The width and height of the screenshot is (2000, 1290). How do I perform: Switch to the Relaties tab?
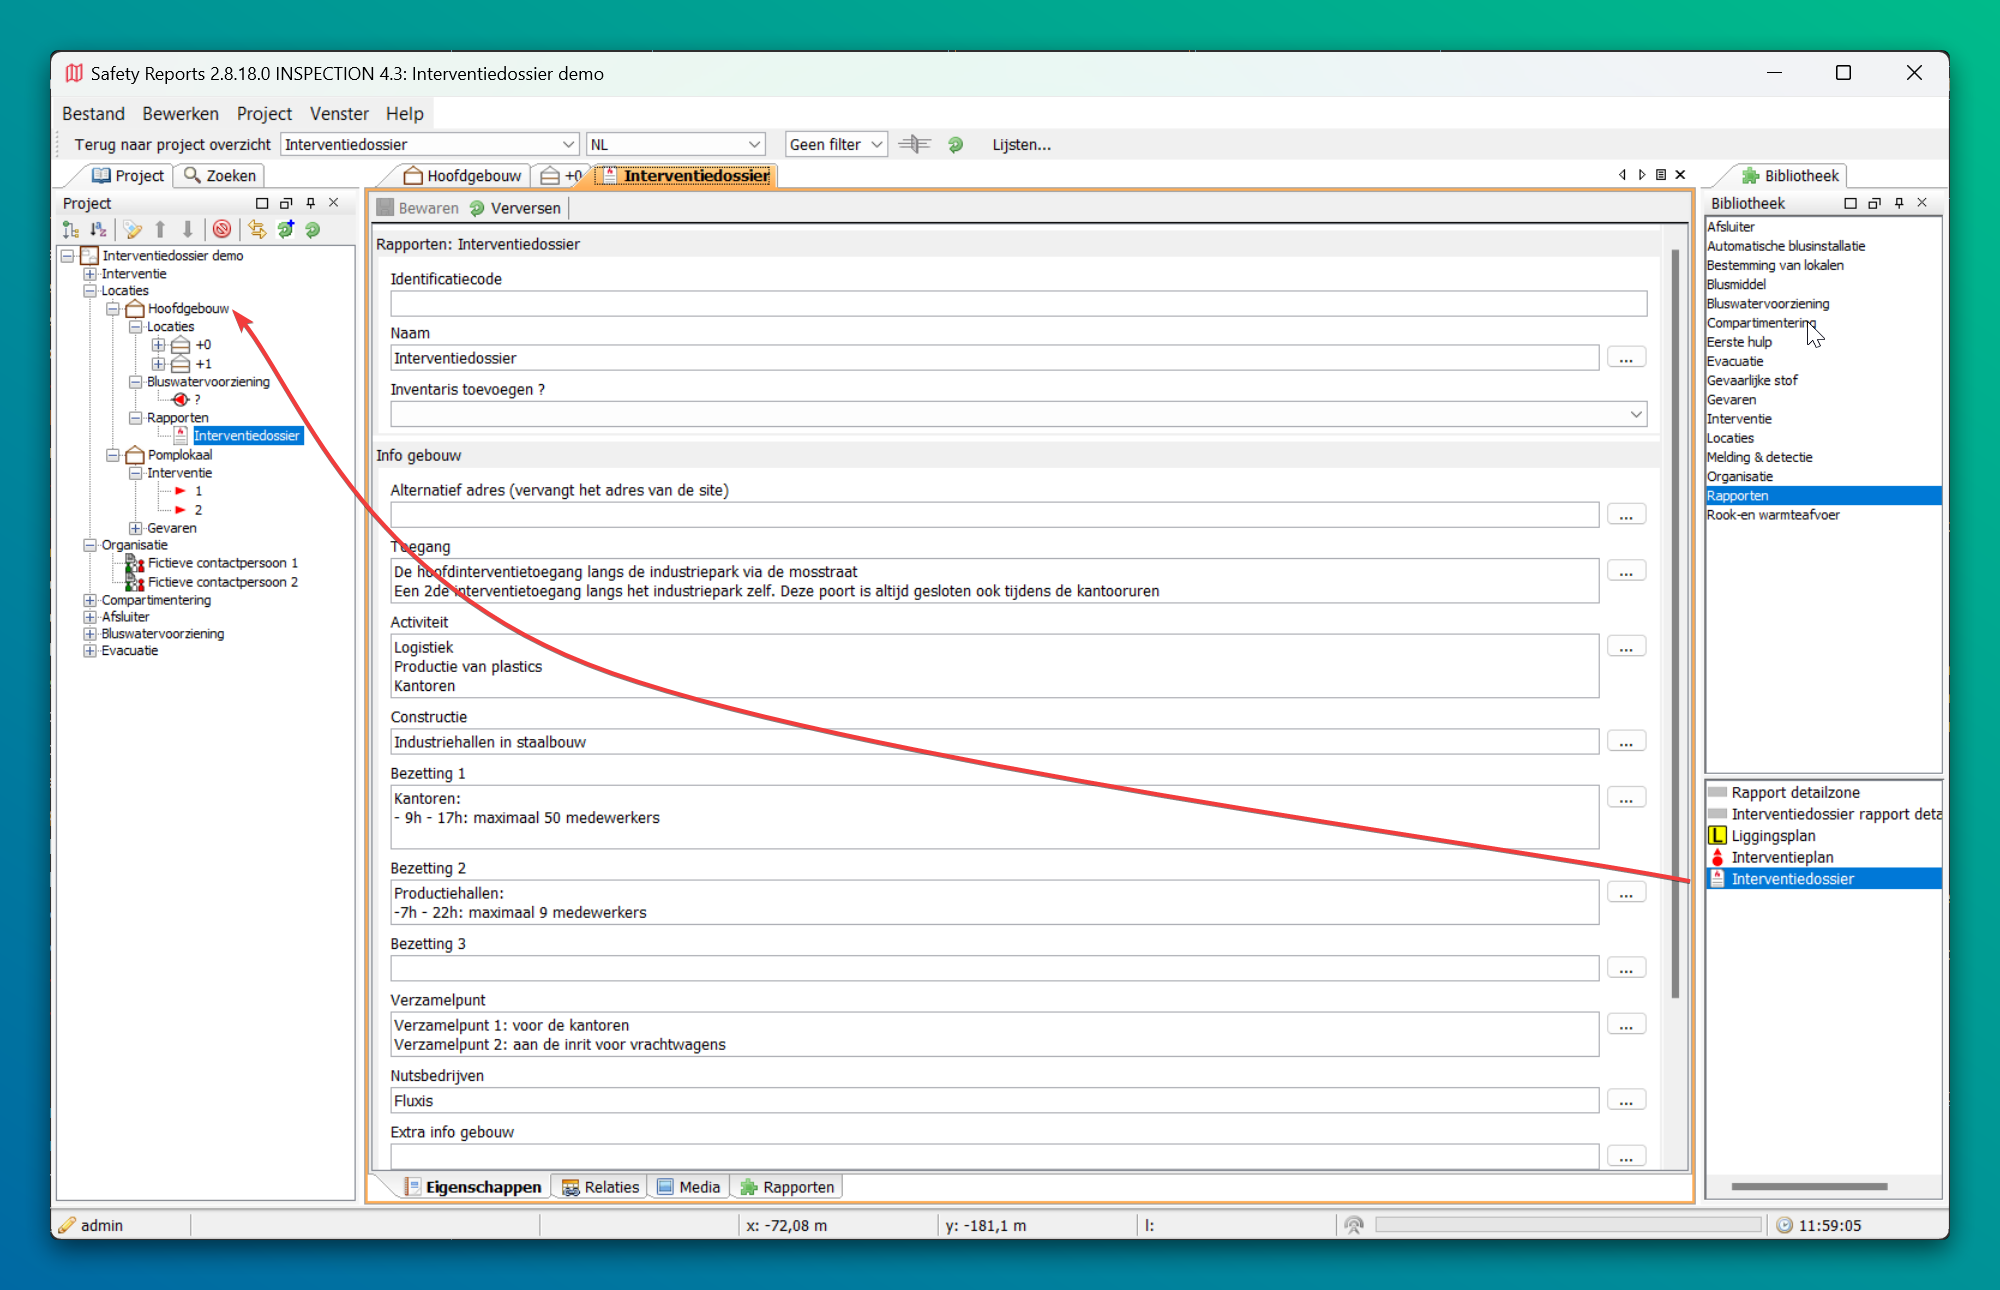tap(601, 1187)
